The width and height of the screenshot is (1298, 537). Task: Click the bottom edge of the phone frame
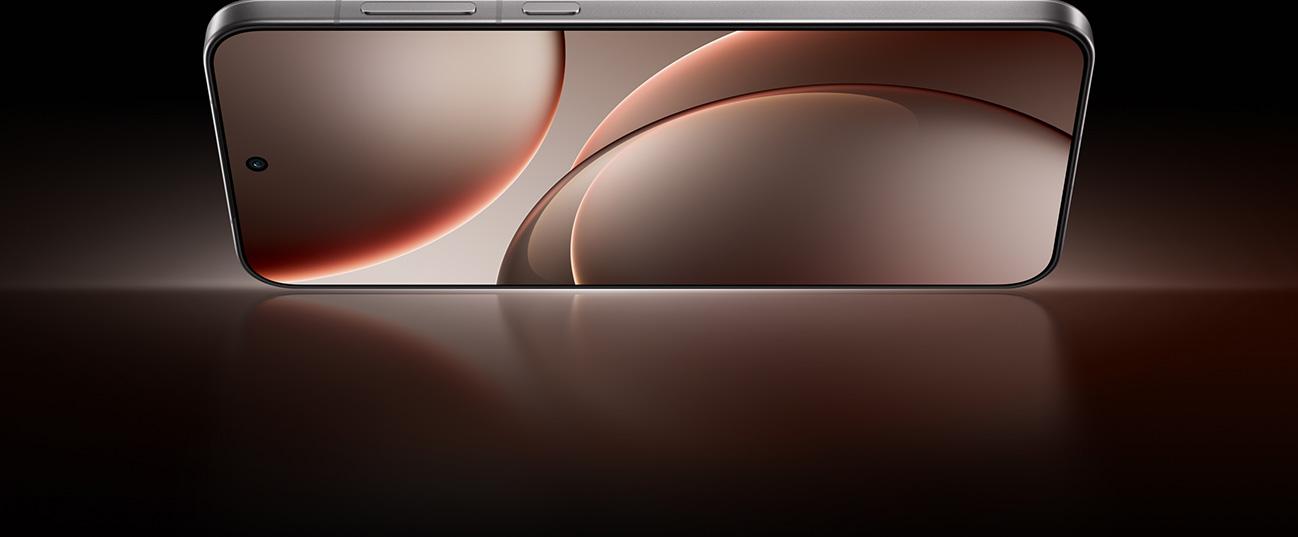click(650, 288)
